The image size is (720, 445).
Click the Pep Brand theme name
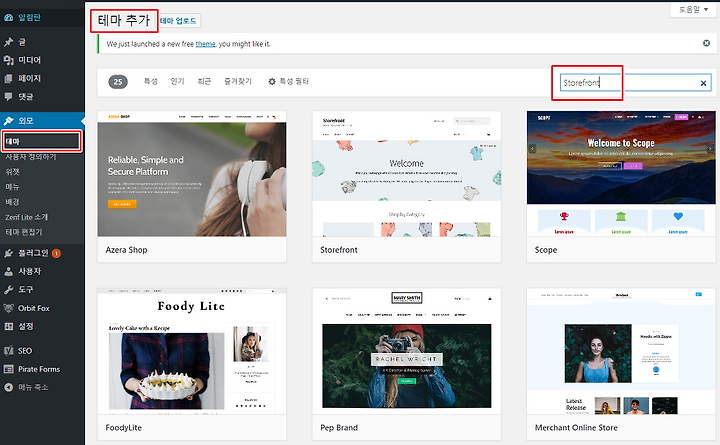pyautogui.click(x=339, y=428)
